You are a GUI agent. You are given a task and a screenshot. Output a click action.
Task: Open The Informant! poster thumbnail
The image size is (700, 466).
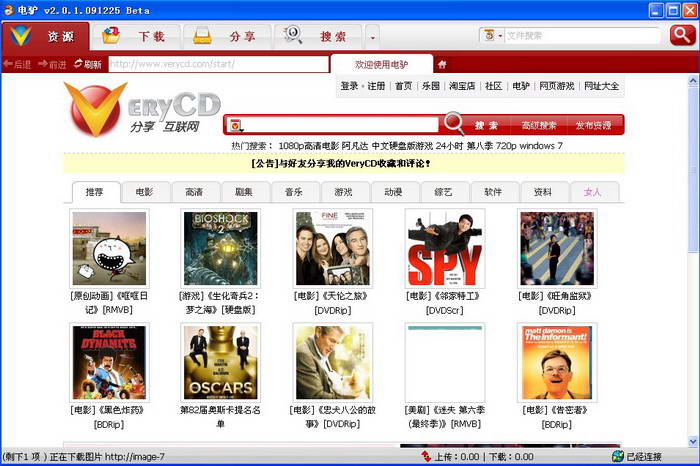(x=557, y=362)
